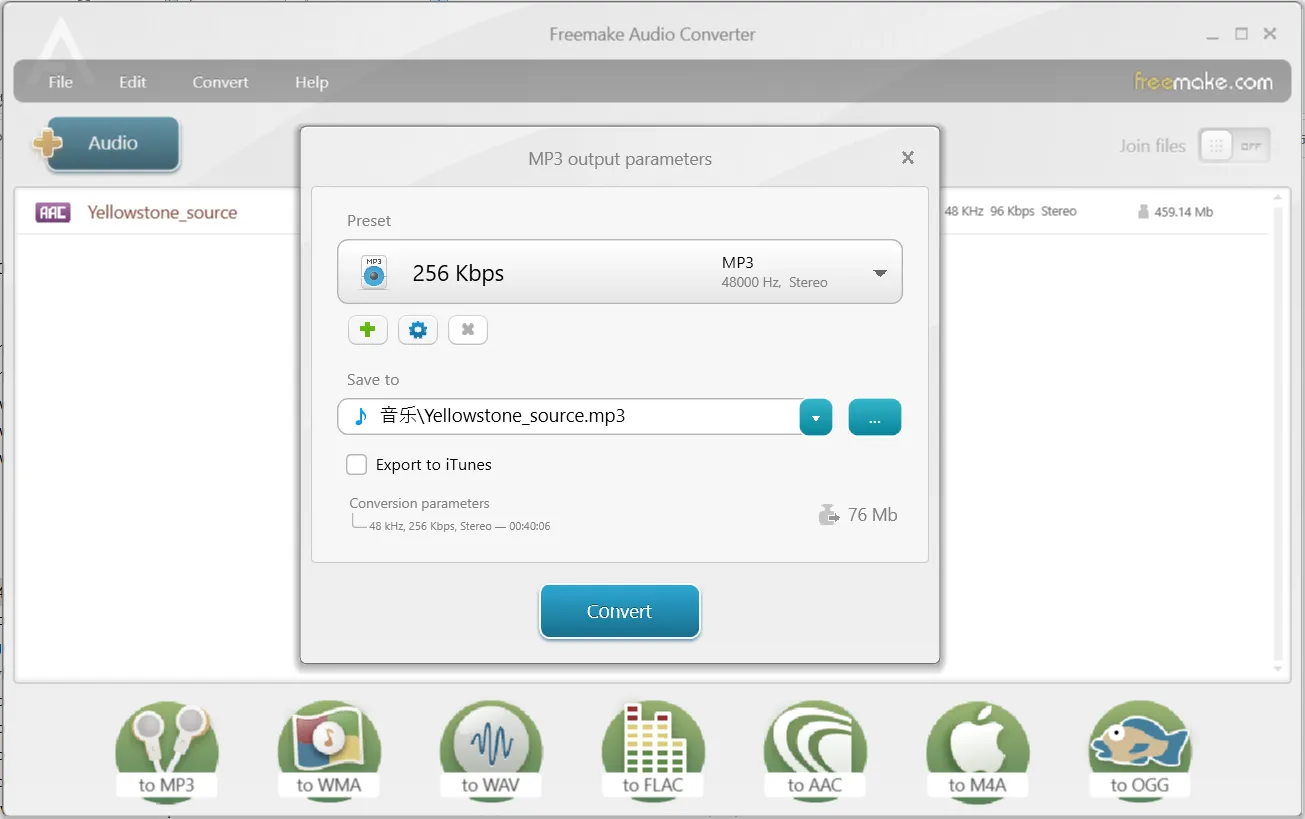Select the to WMA converter icon
Viewport: 1305px width, 819px height.
329,751
